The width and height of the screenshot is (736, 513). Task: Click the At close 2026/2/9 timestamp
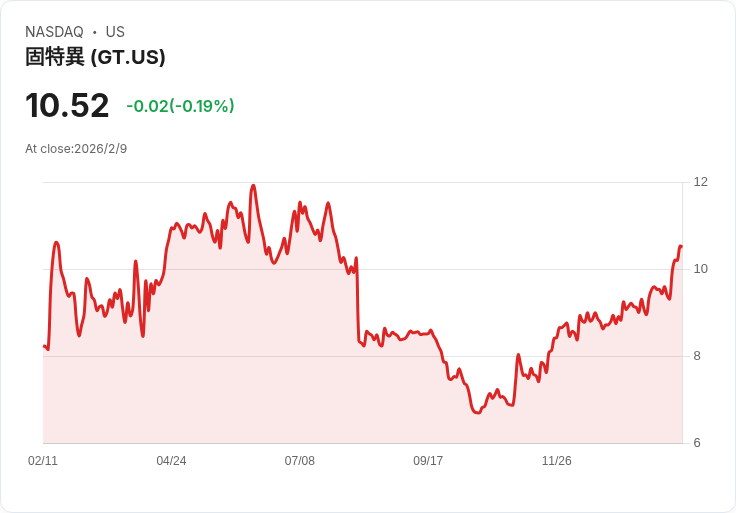coord(76,149)
